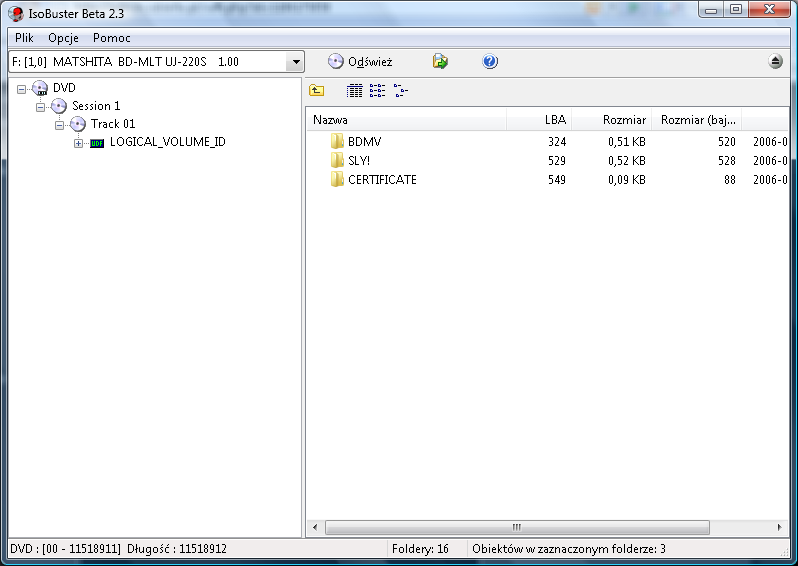Select the BDMV folder name

(x=364, y=142)
